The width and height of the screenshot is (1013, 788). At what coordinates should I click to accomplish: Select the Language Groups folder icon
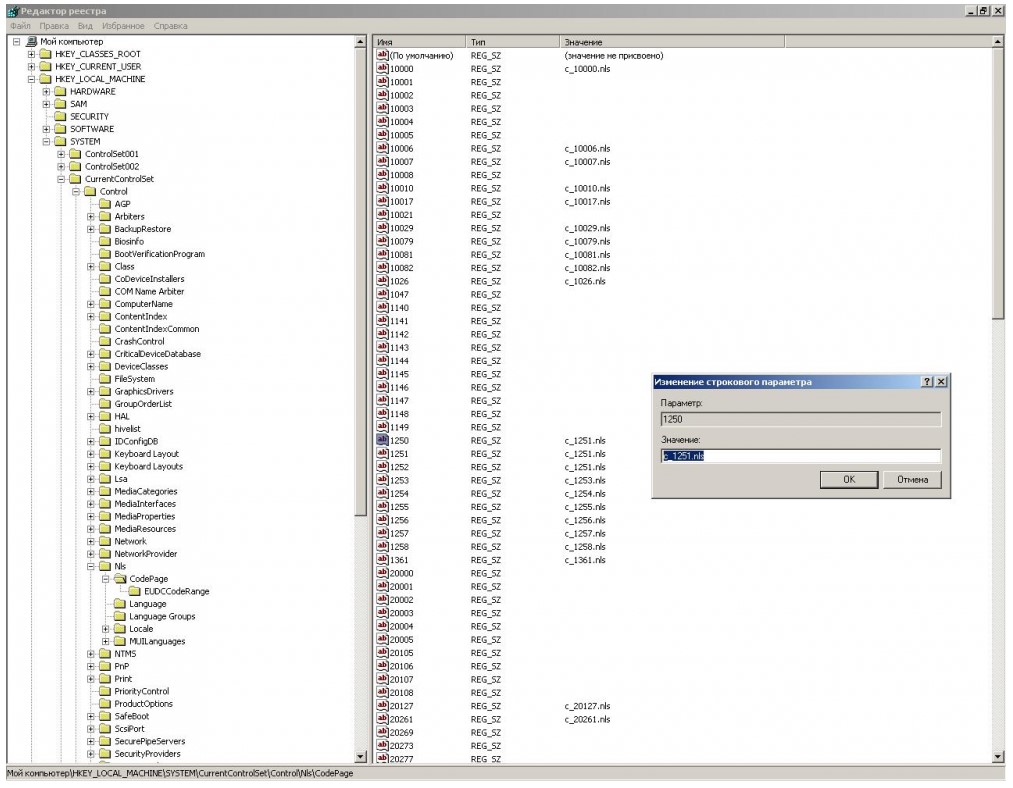[119, 617]
